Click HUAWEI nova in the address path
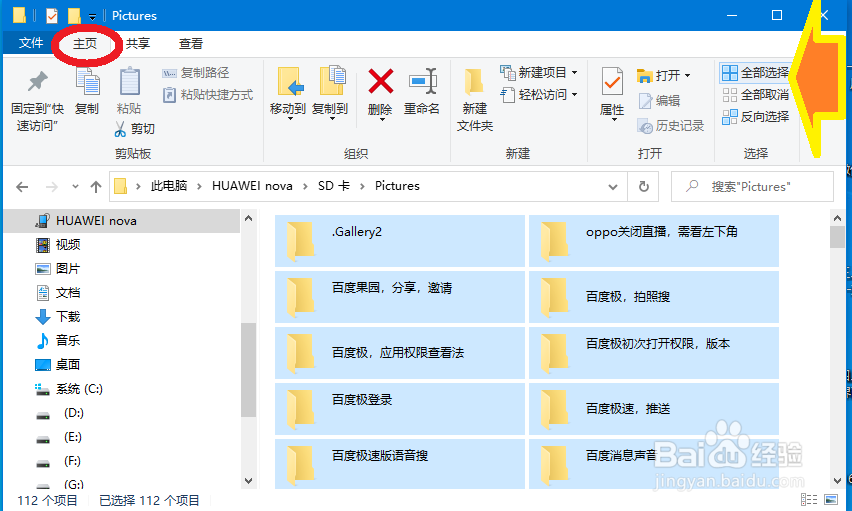 point(252,186)
